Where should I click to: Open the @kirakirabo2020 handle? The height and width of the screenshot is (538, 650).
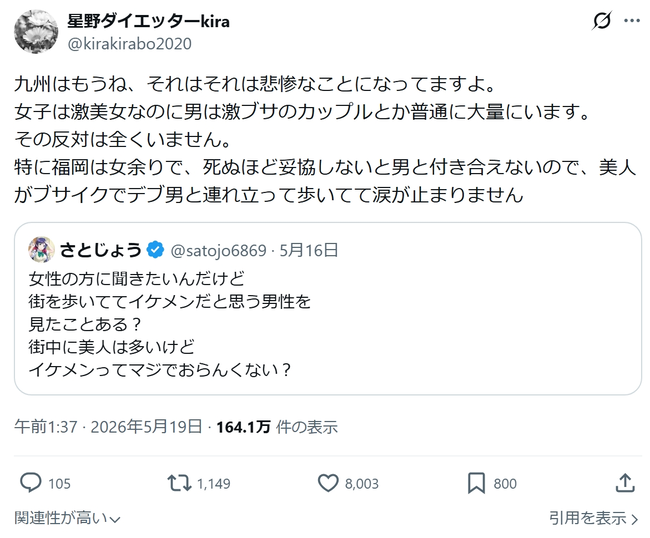(129, 44)
